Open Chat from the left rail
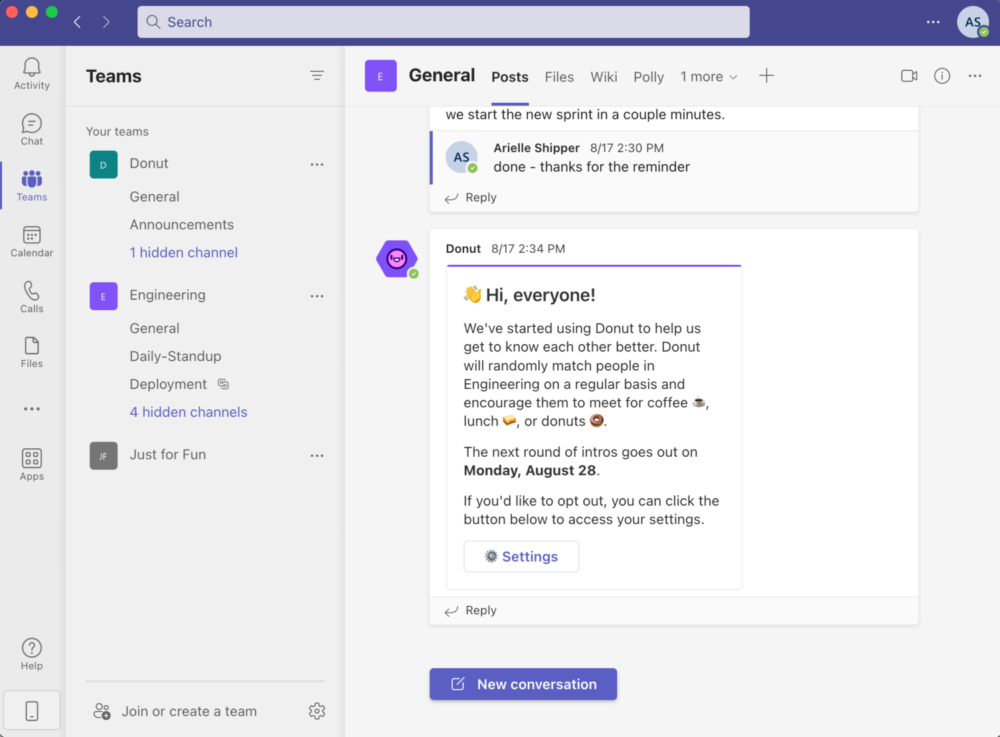The height and width of the screenshot is (737, 1000). [x=31, y=129]
